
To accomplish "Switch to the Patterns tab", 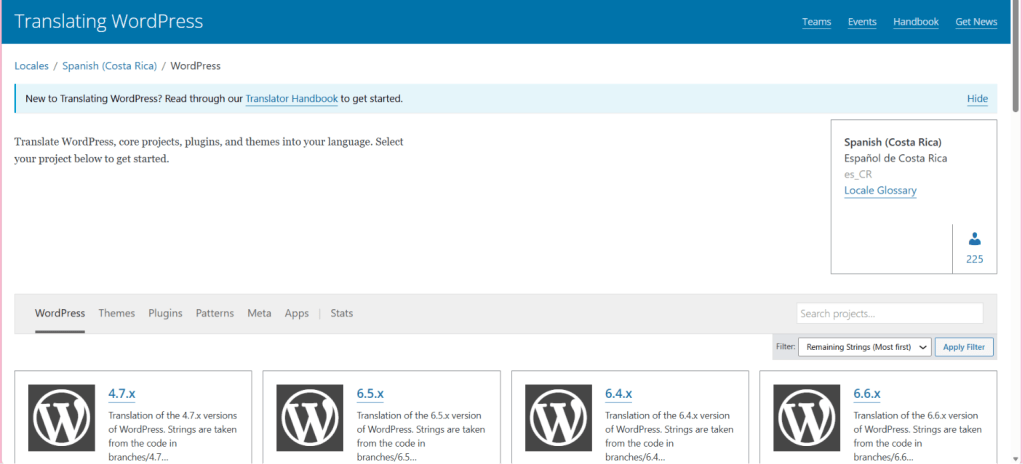I will pyautogui.click(x=215, y=313).
